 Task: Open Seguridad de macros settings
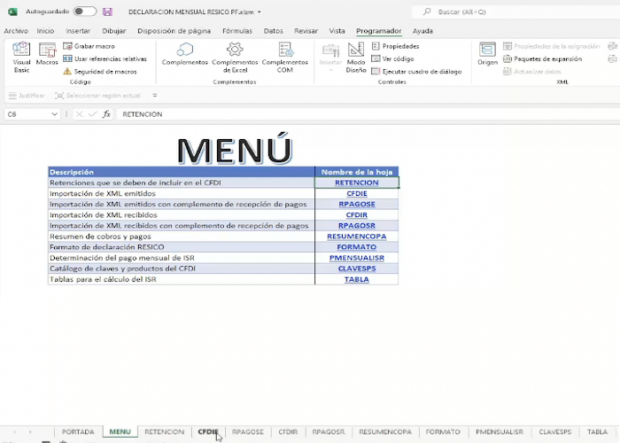coord(105,72)
